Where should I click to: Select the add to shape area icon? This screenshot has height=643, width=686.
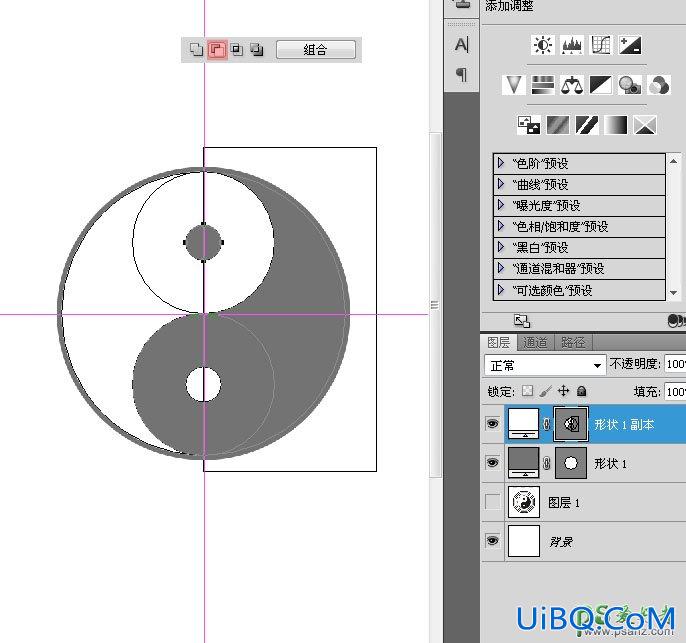pyautogui.click(x=196, y=49)
